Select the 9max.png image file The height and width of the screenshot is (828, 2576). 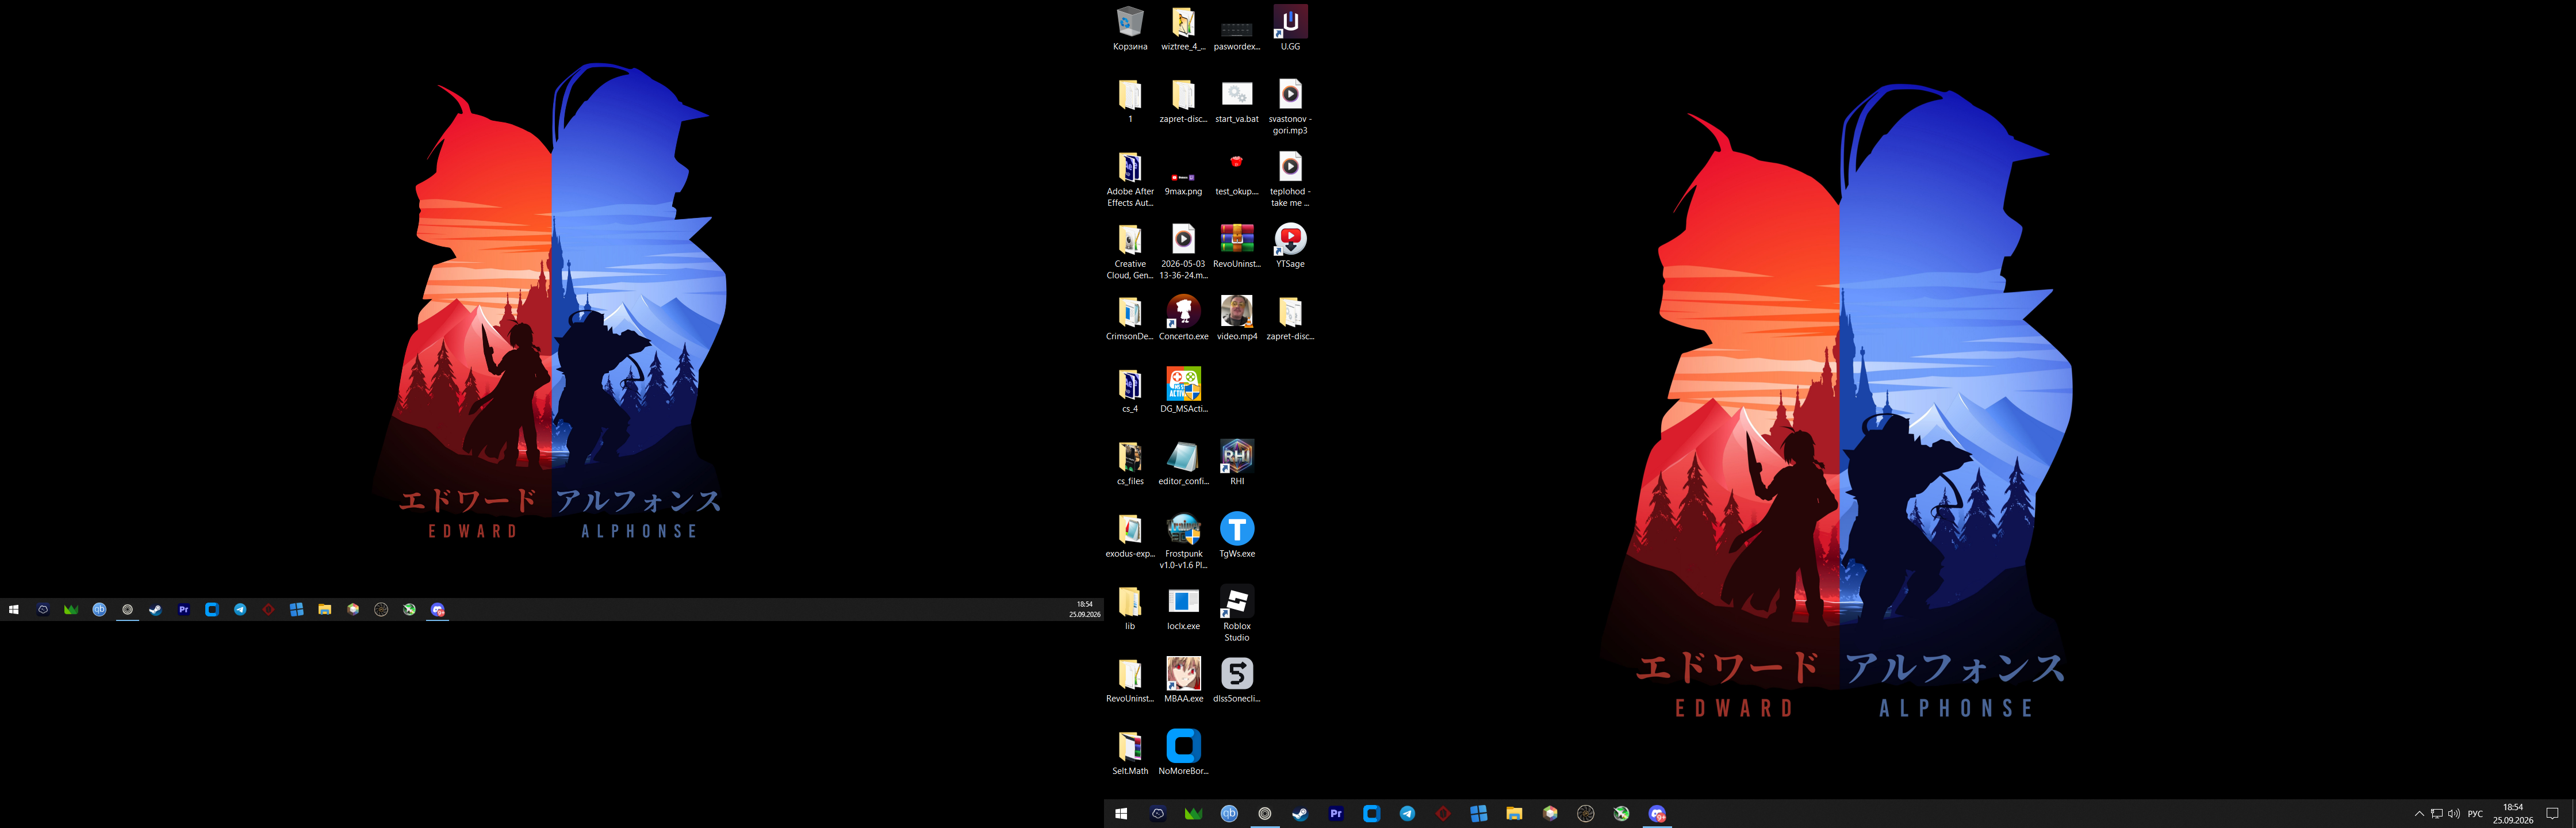pos(1183,173)
